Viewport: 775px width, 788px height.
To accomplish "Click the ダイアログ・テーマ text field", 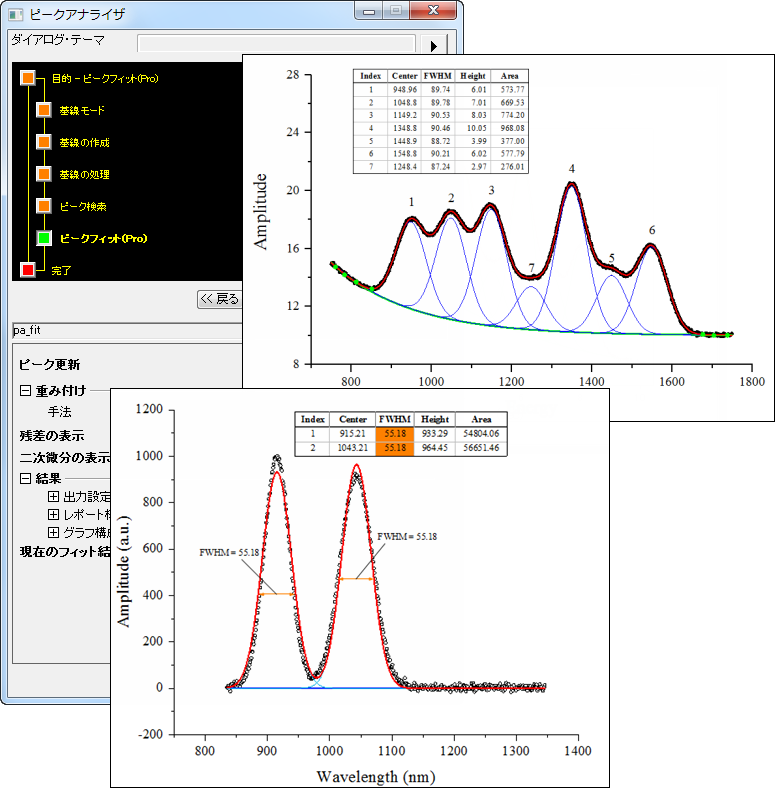I will pyautogui.click(x=276, y=43).
